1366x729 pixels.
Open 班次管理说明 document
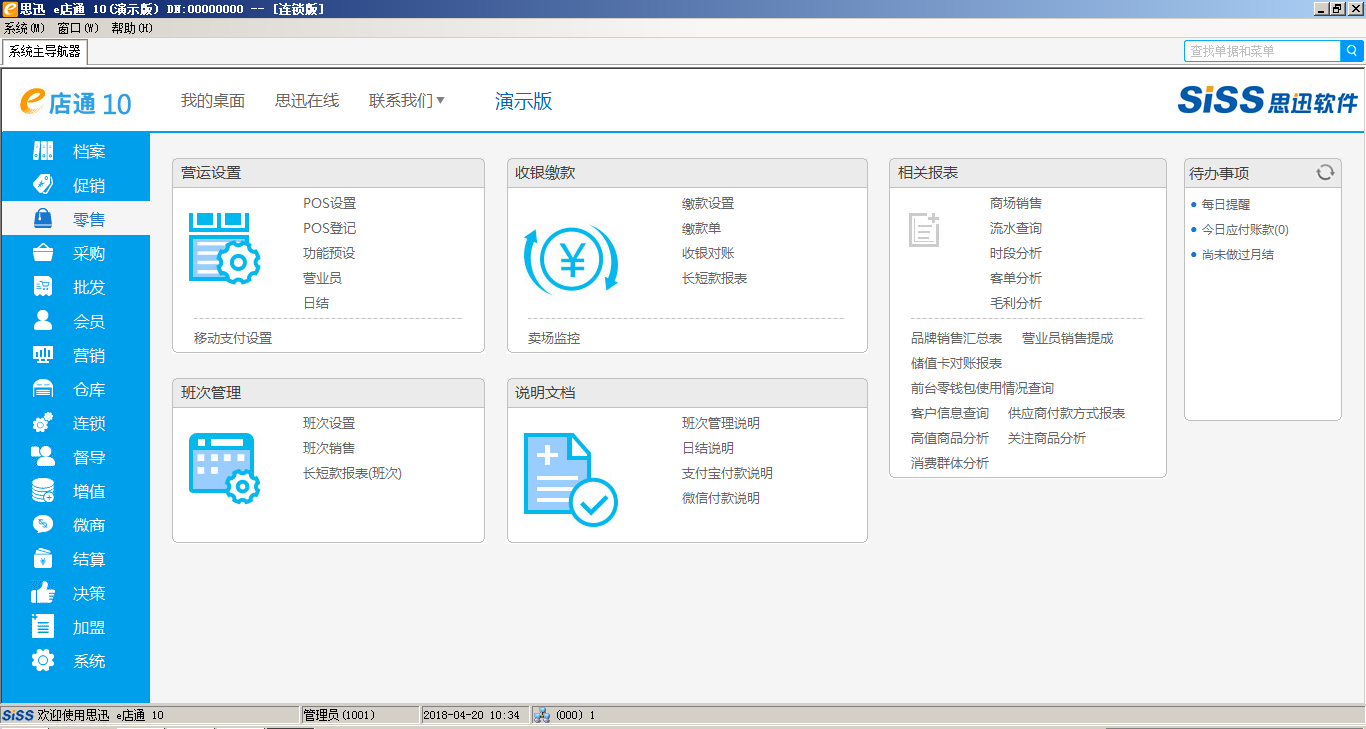tap(721, 423)
